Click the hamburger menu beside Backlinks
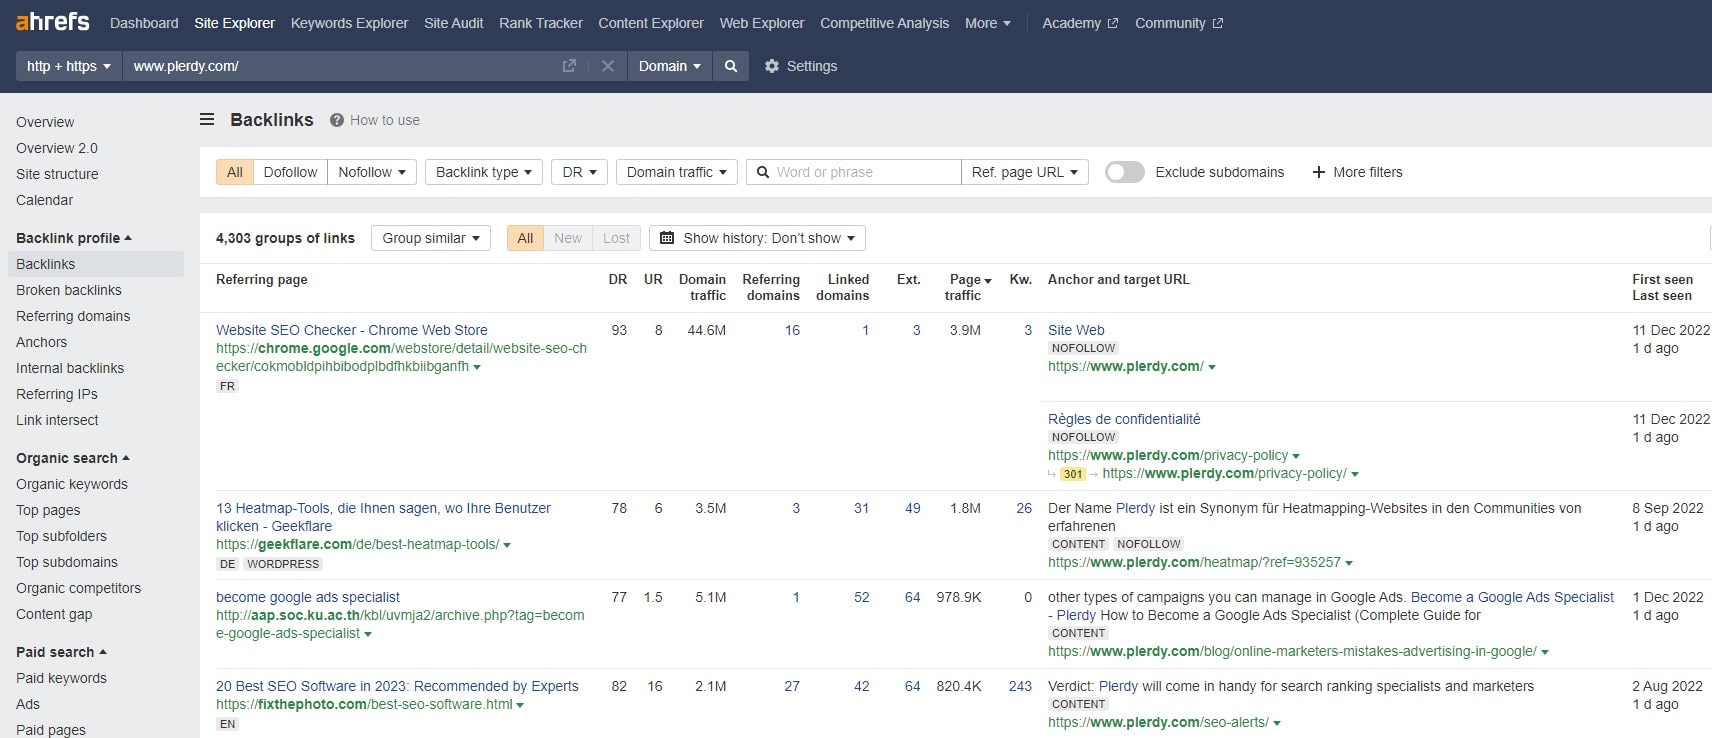1712x738 pixels. 207,120
